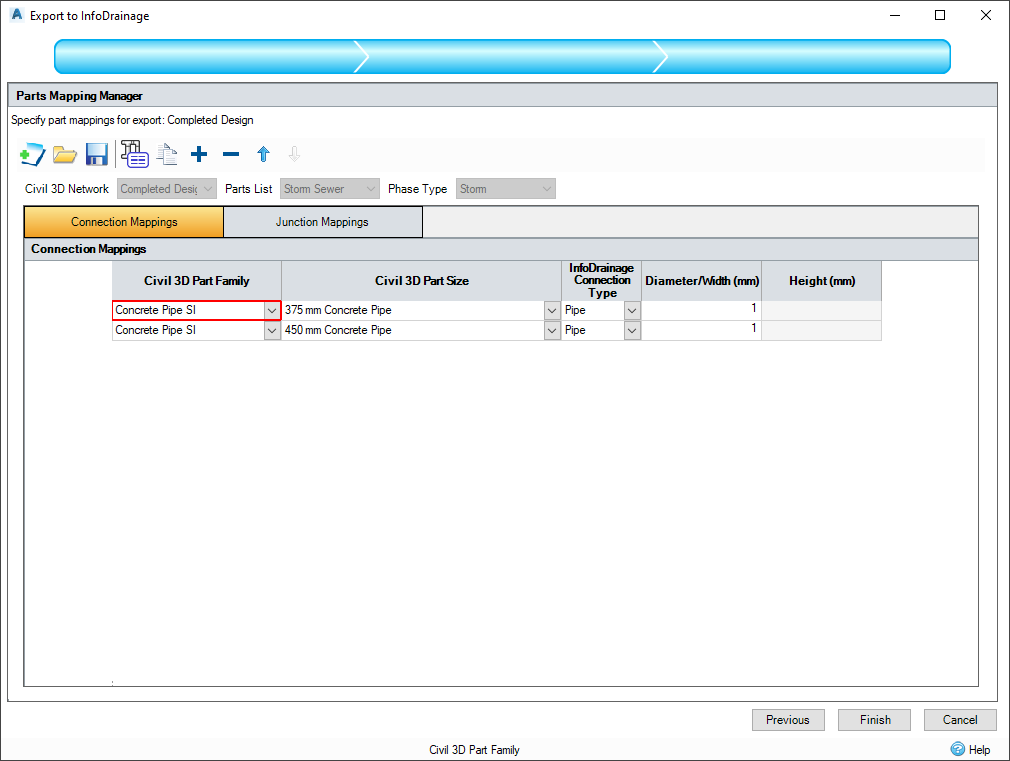The width and height of the screenshot is (1010, 761).
Task: Click the Parts List label
Action: tap(249, 189)
